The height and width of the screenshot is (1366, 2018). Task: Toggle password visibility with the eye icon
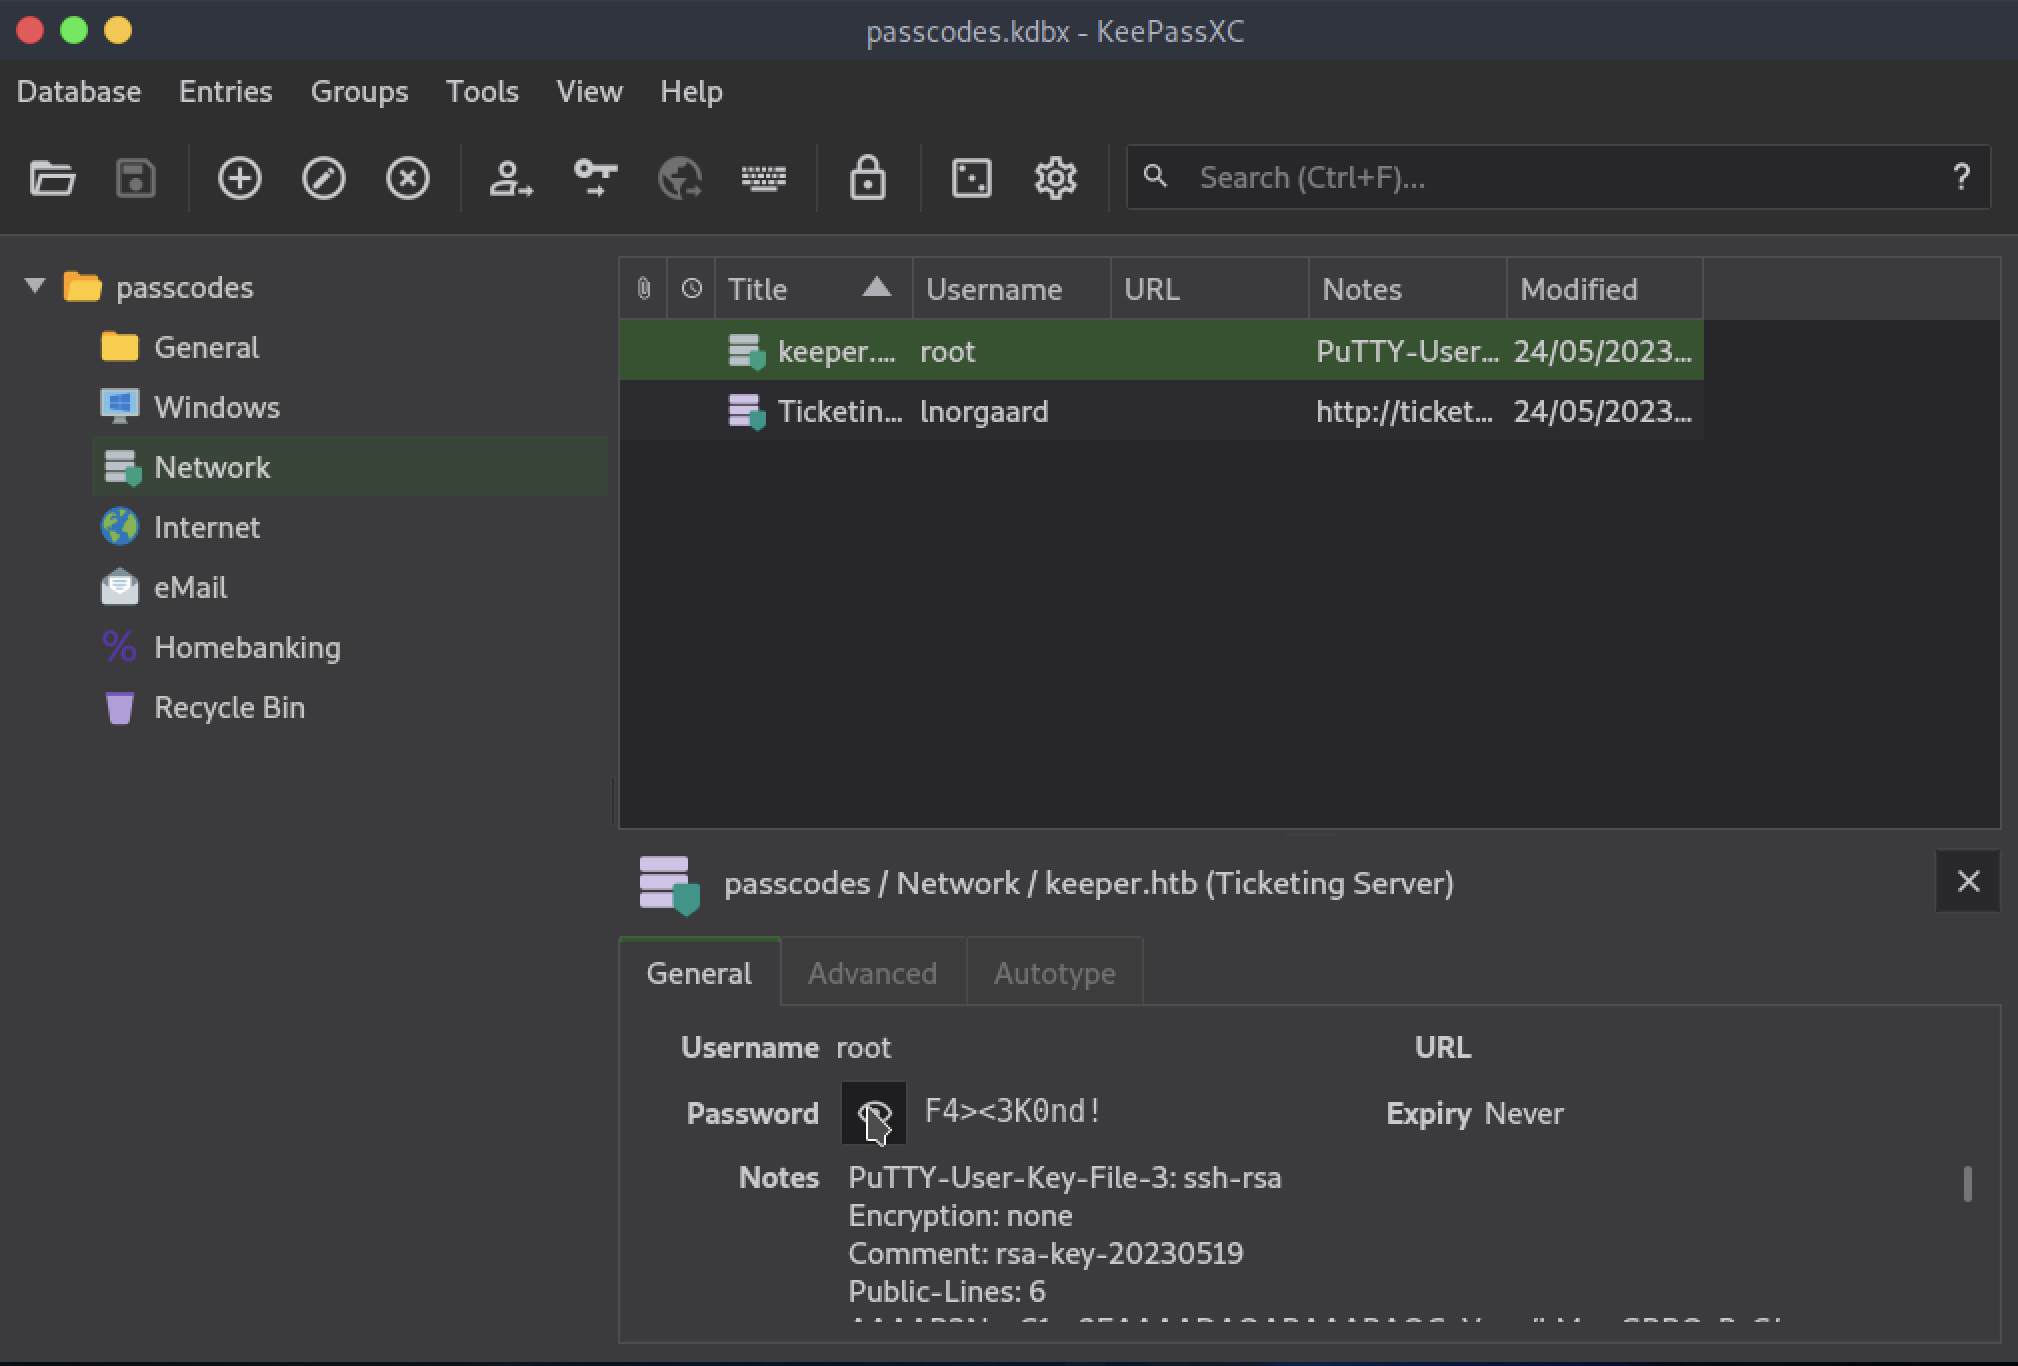pyautogui.click(x=874, y=1113)
